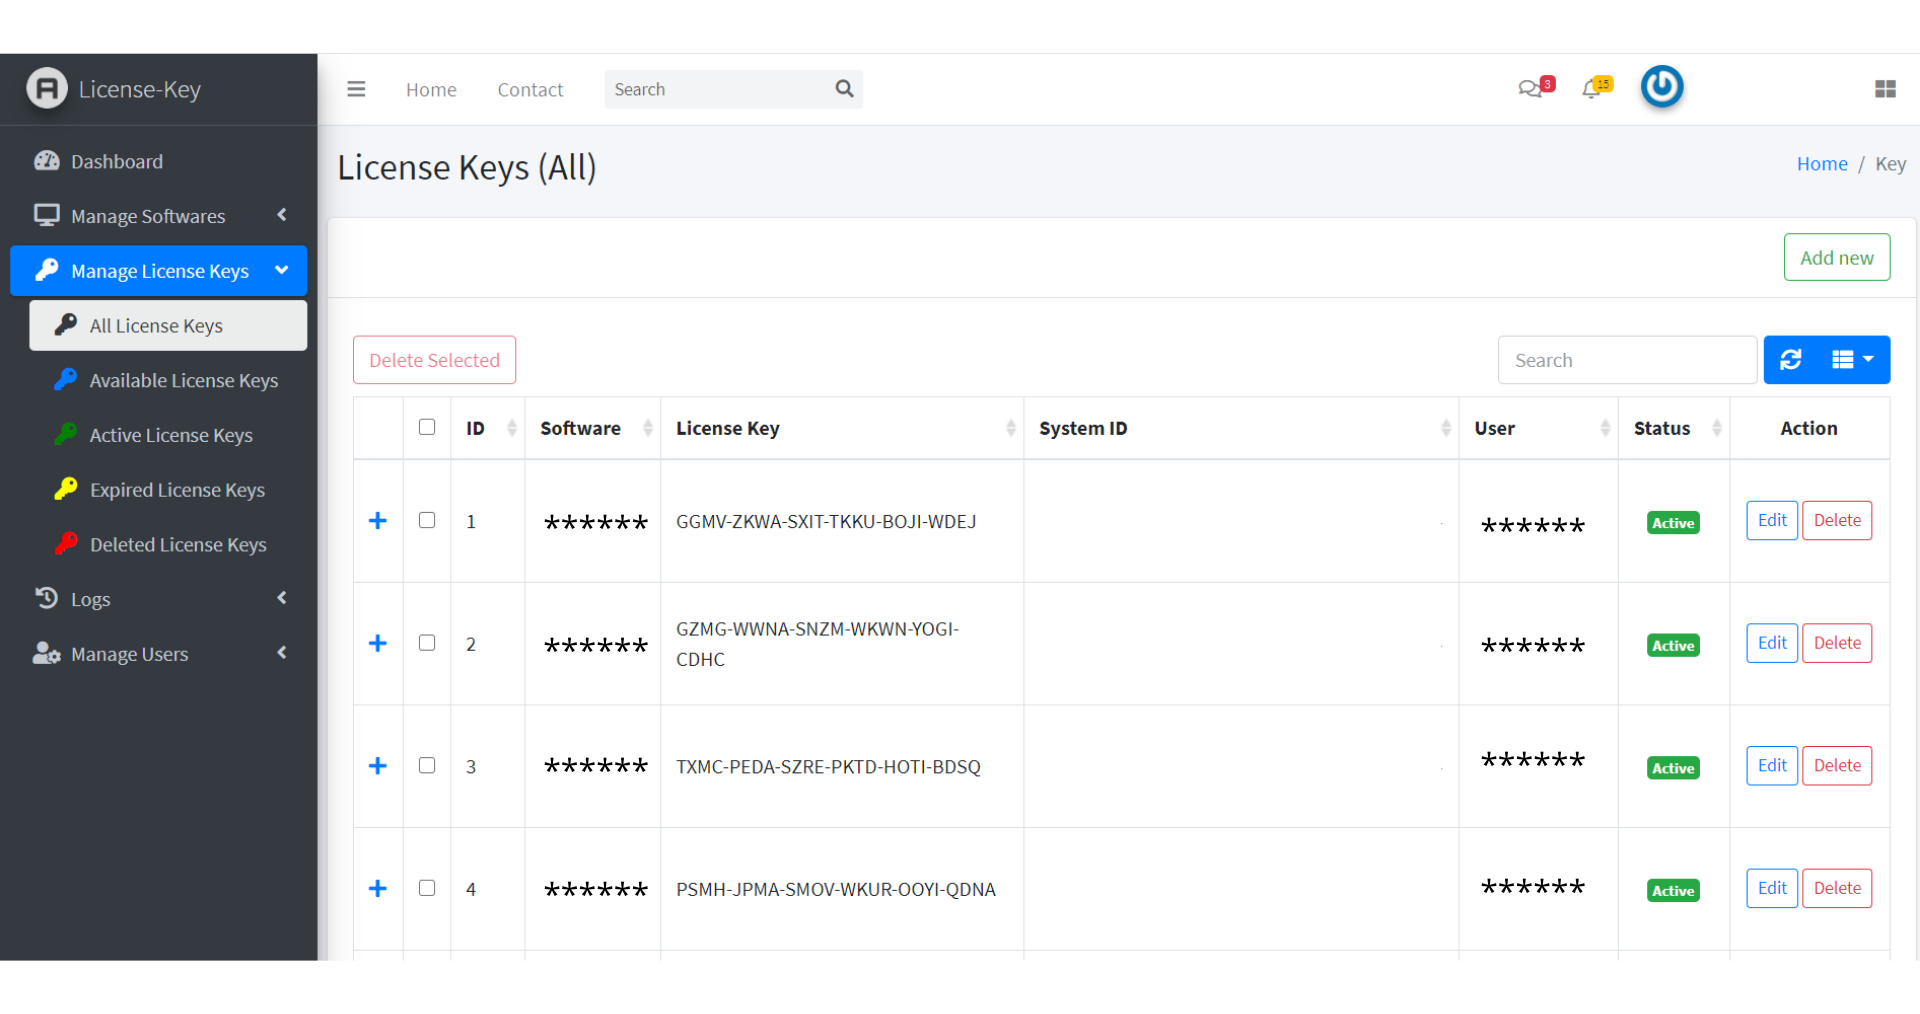1920x1014 pixels.
Task: Click the hamburger menu toggle icon
Action: [356, 89]
